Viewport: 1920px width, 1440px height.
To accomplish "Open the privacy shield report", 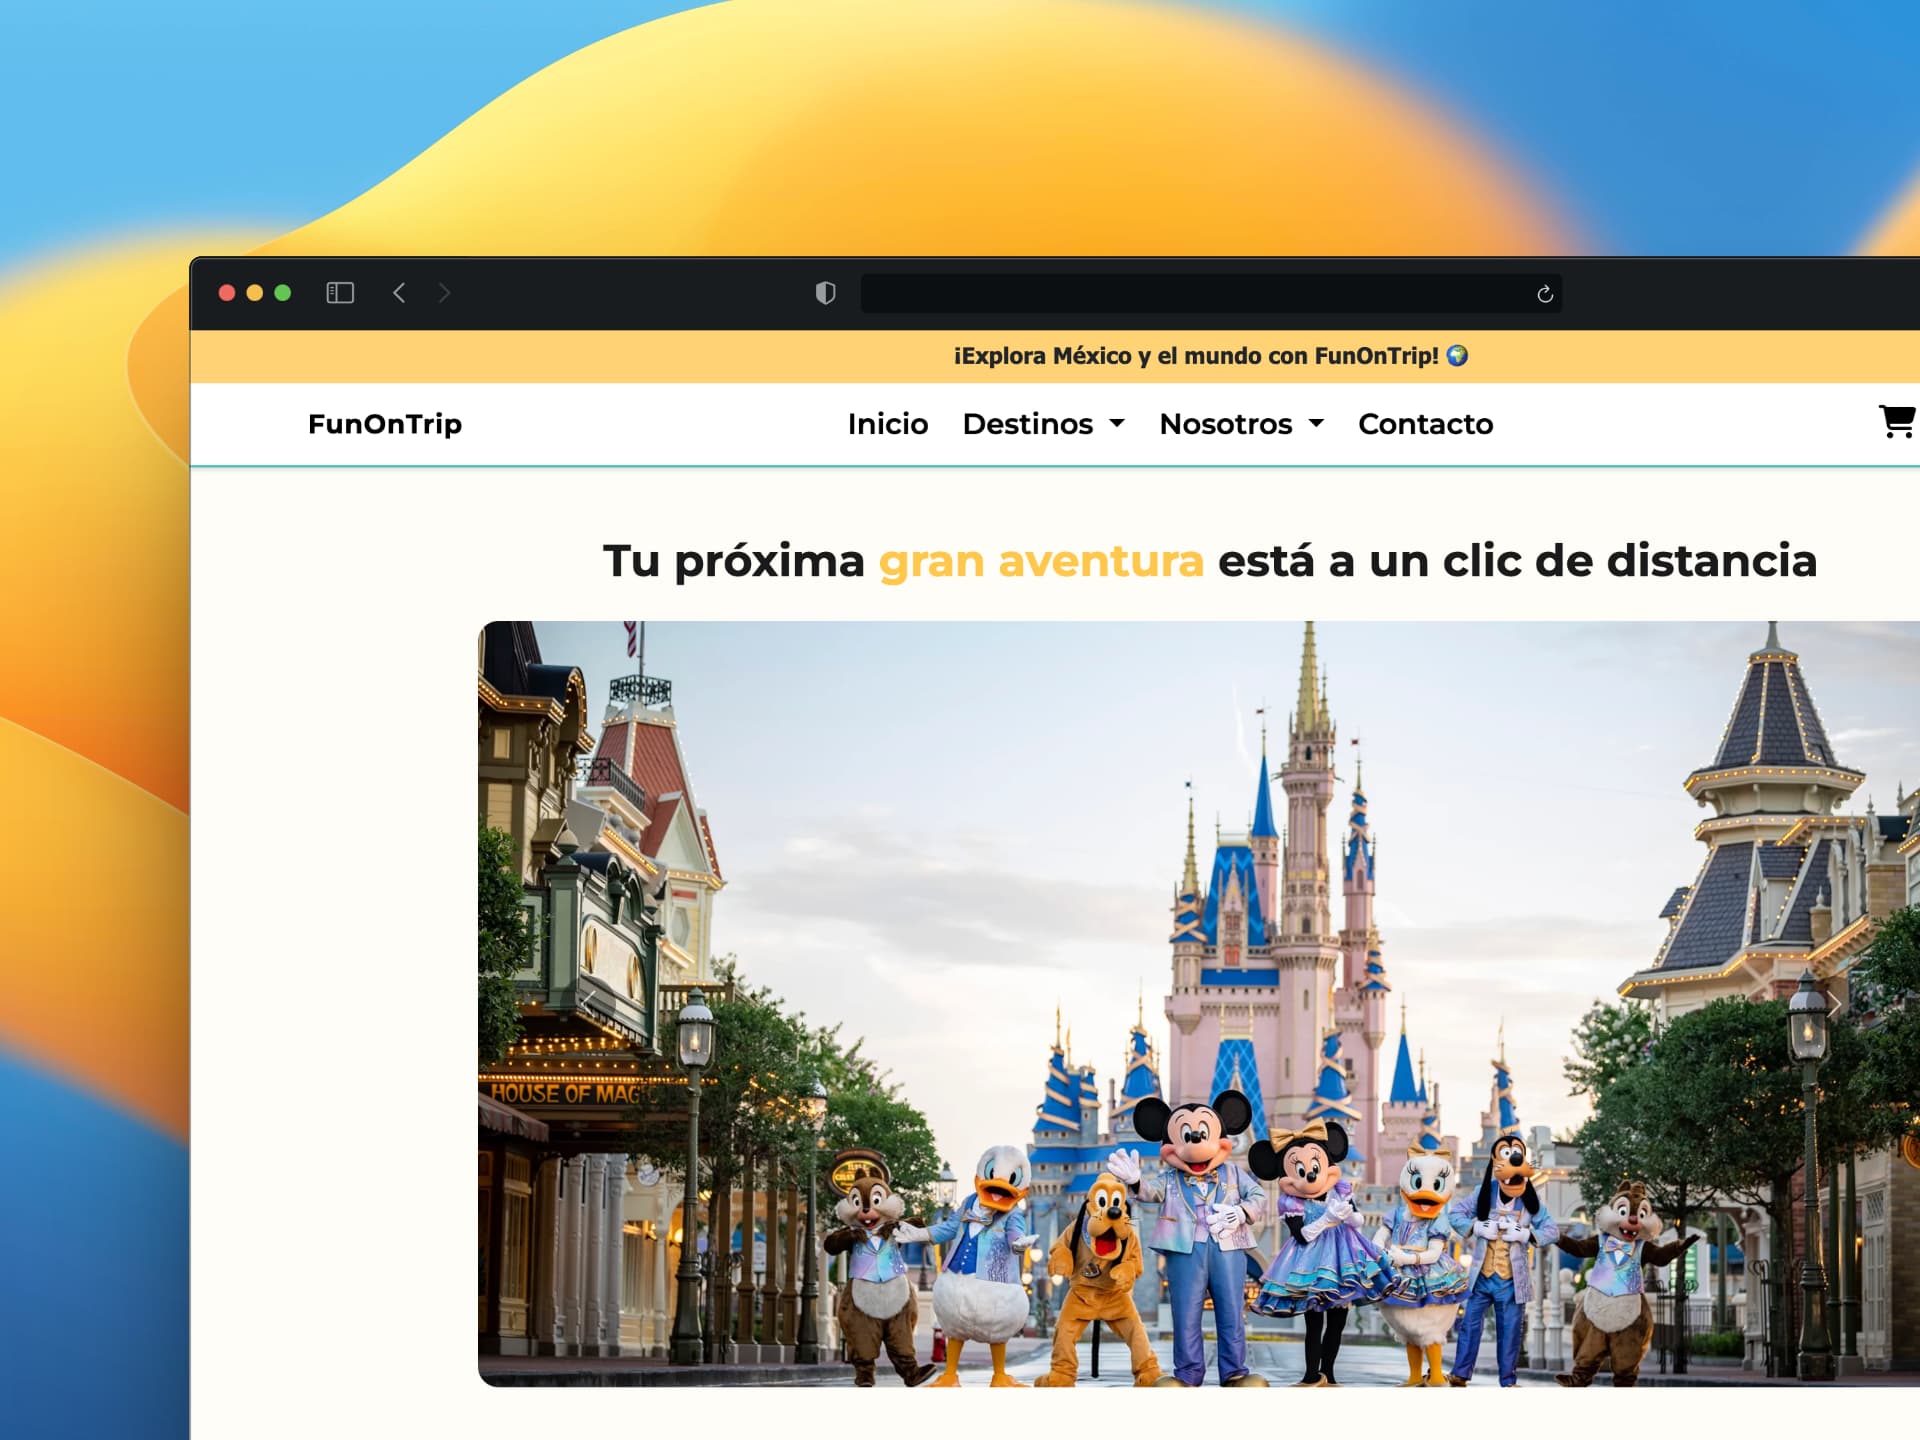I will tap(825, 293).
